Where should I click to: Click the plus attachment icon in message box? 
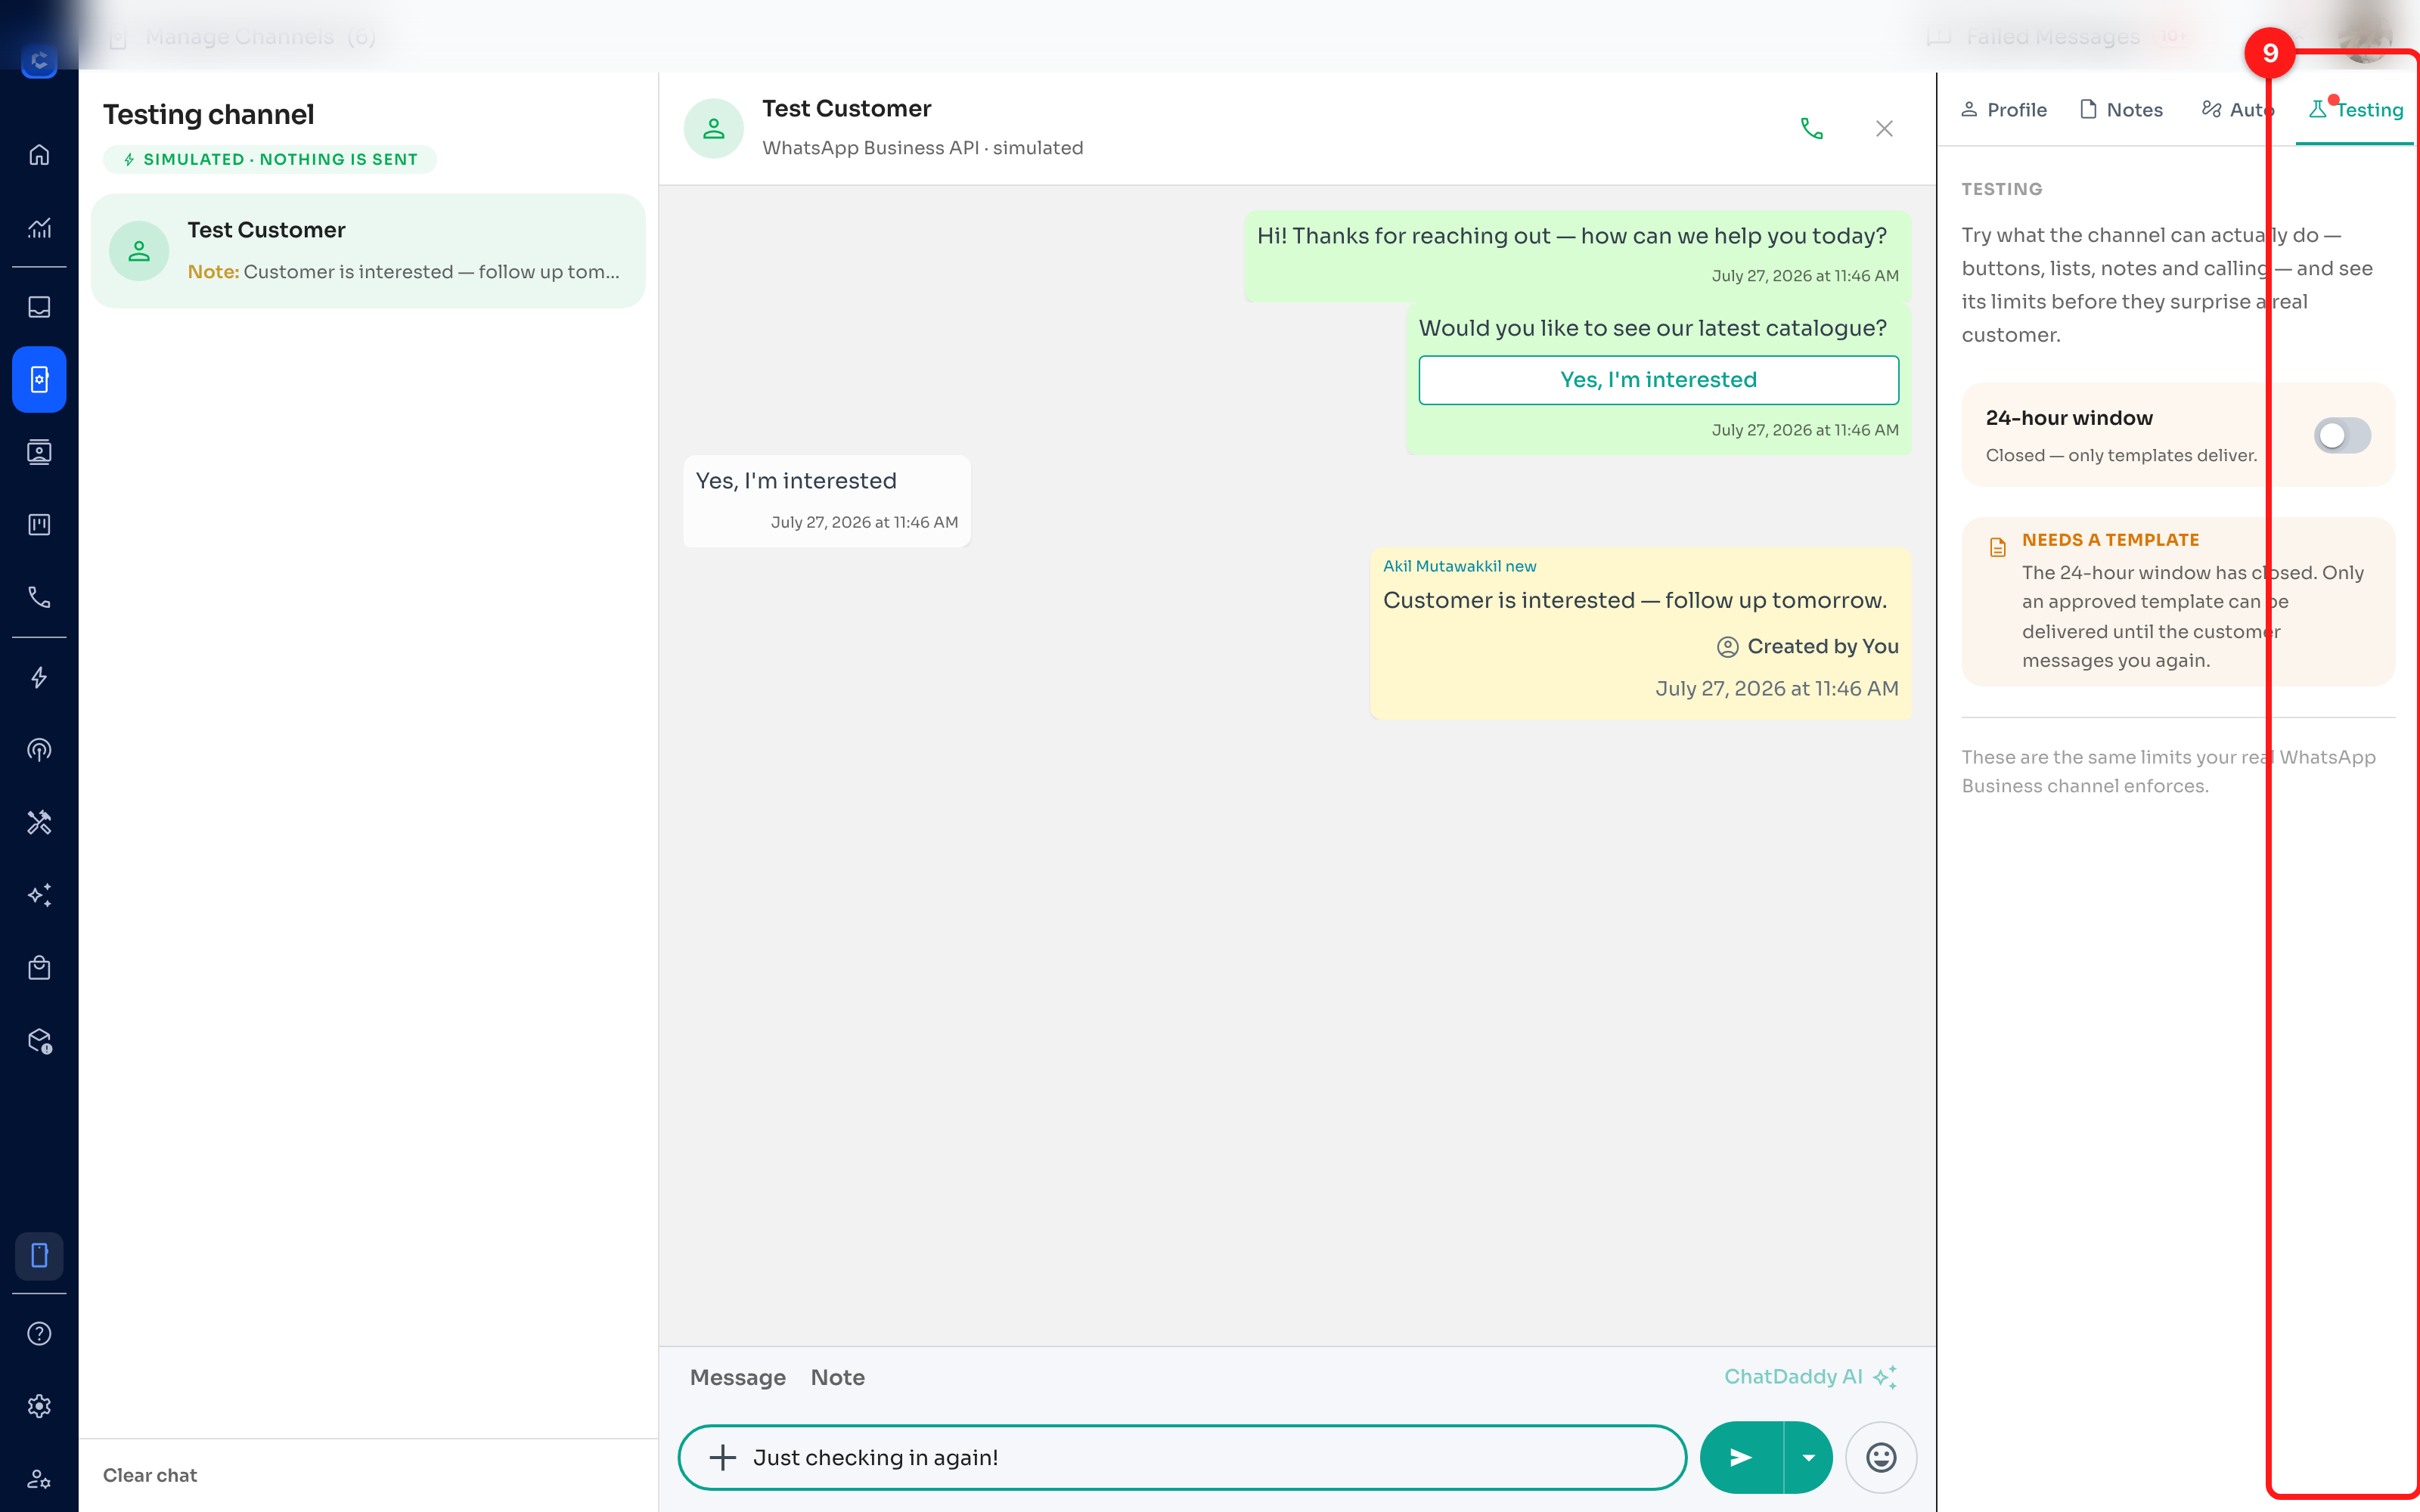[x=722, y=1457]
